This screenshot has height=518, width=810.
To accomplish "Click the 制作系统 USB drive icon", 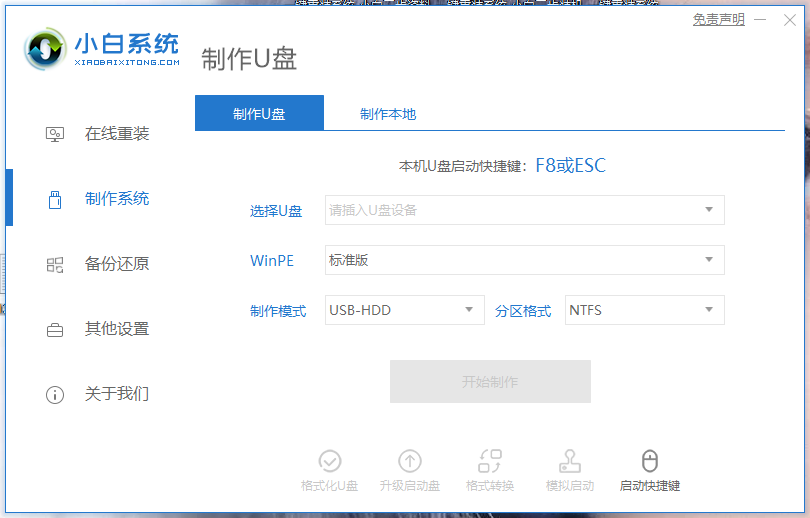I will tap(55, 199).
